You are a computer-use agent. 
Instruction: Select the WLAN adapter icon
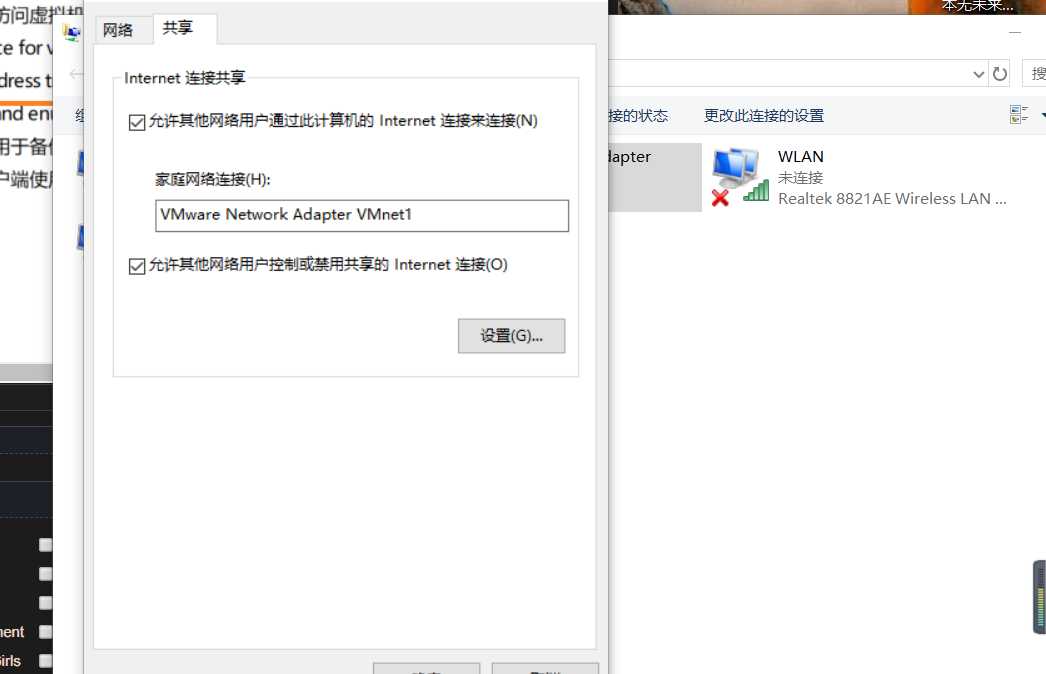click(x=739, y=177)
